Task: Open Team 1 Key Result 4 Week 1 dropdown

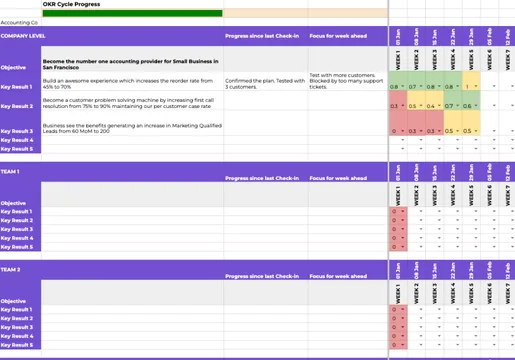Action: pyautogui.click(x=403, y=238)
